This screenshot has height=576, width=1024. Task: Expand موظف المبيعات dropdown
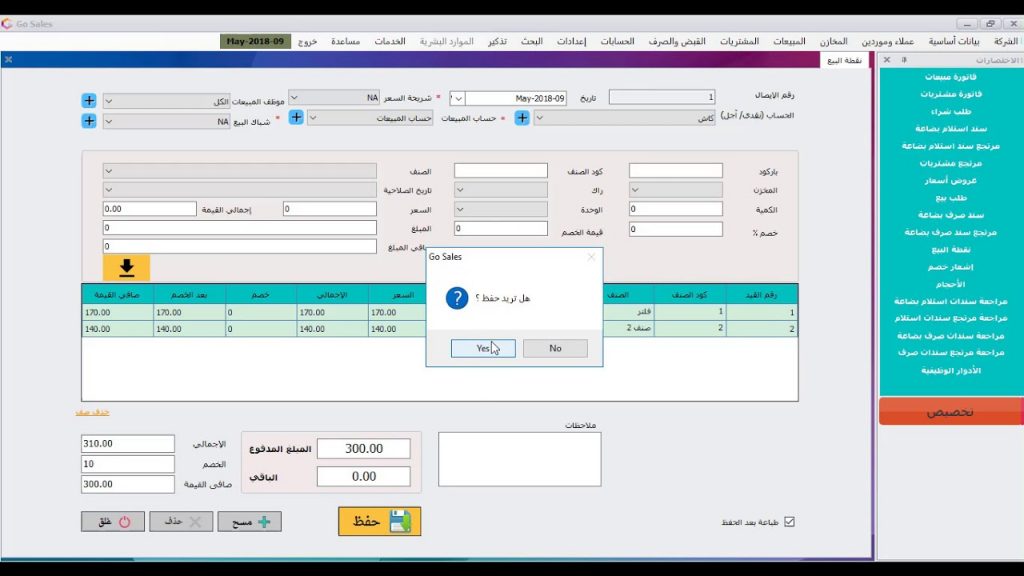click(x=109, y=101)
